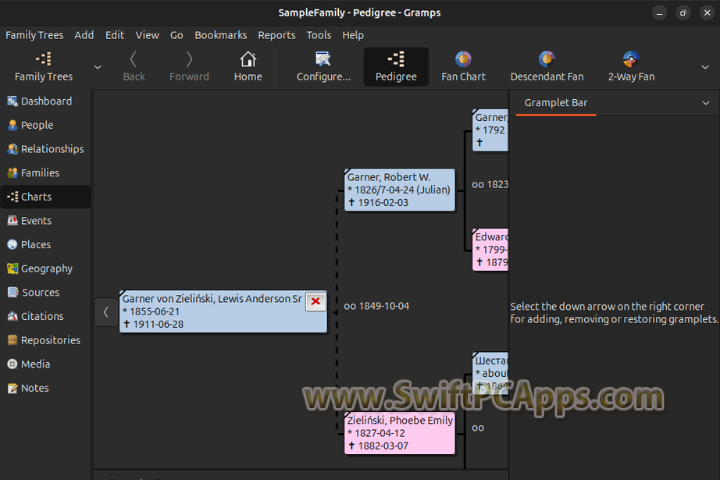
Task: Select the Garner 1792 ancestor box
Action: (490, 130)
